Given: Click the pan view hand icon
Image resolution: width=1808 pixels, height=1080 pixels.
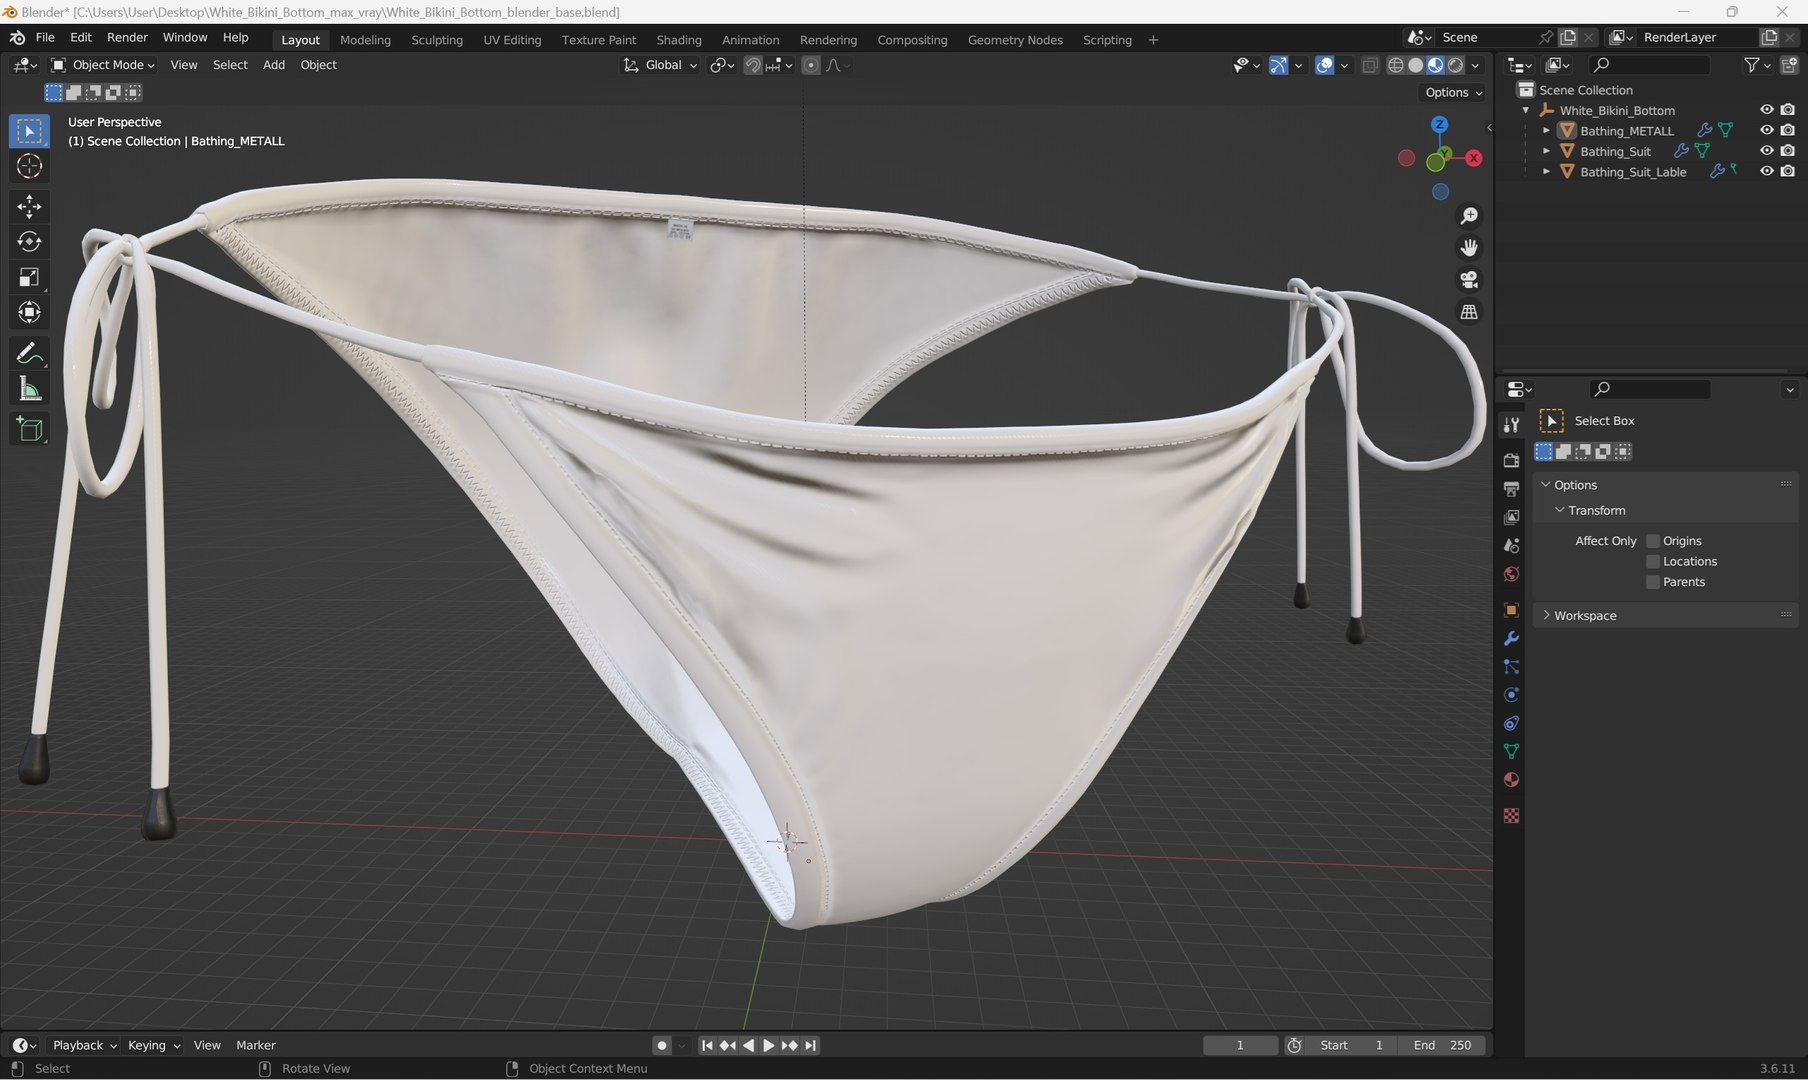Looking at the screenshot, I should (1469, 248).
